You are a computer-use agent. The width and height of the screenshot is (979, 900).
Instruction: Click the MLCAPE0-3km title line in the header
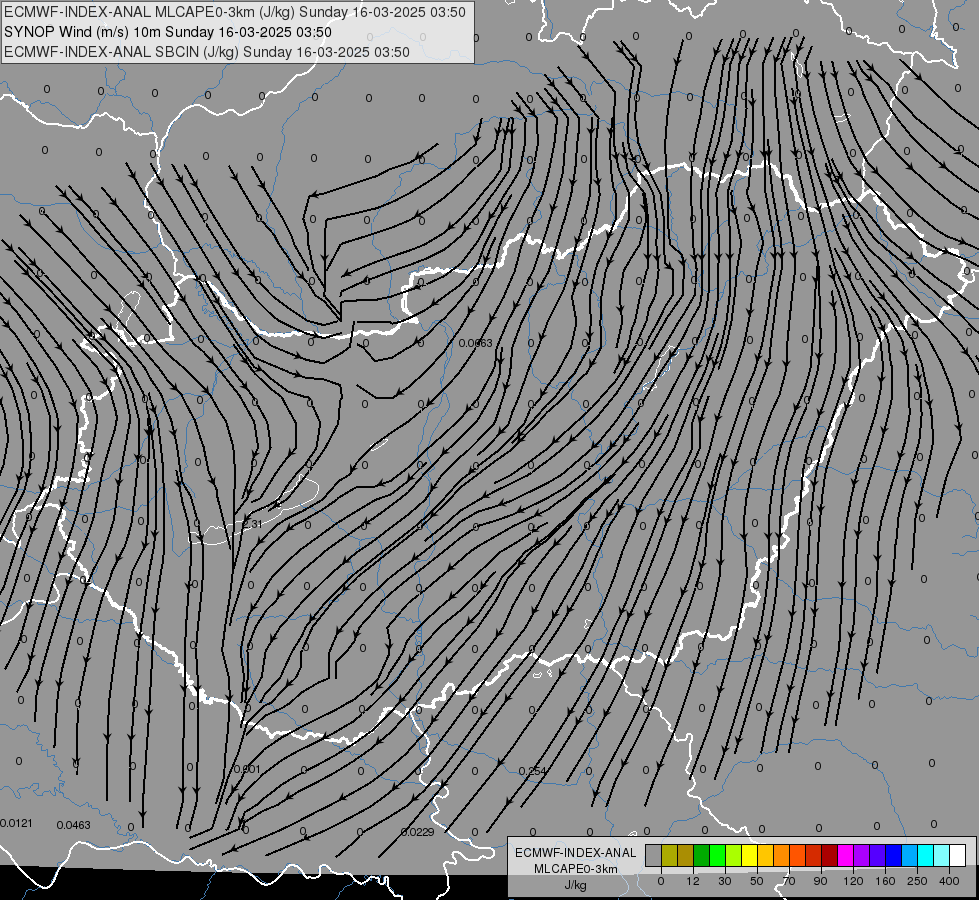pyautogui.click(x=235, y=12)
